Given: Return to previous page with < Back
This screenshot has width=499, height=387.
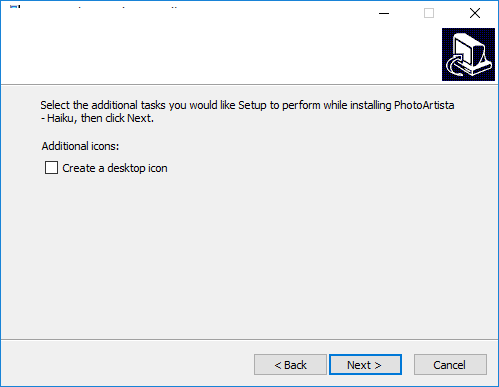Looking at the screenshot, I should (x=290, y=365).
